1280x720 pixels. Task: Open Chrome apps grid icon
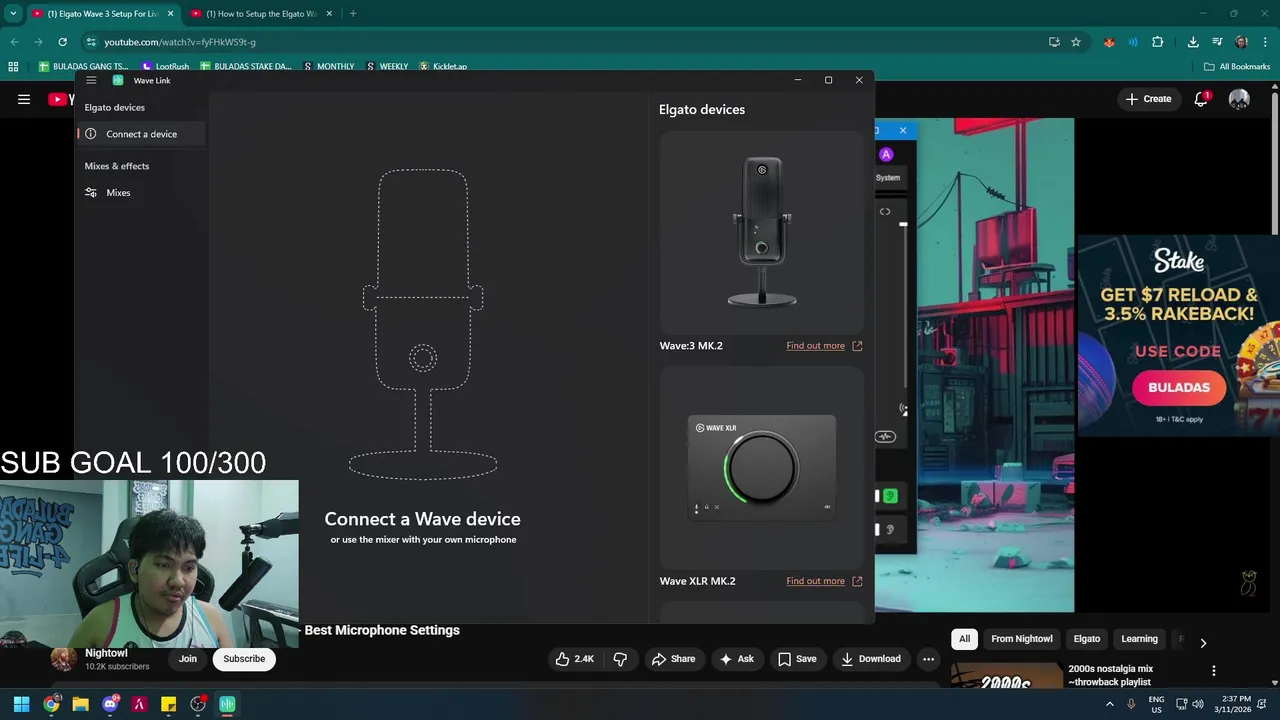pos(13,66)
